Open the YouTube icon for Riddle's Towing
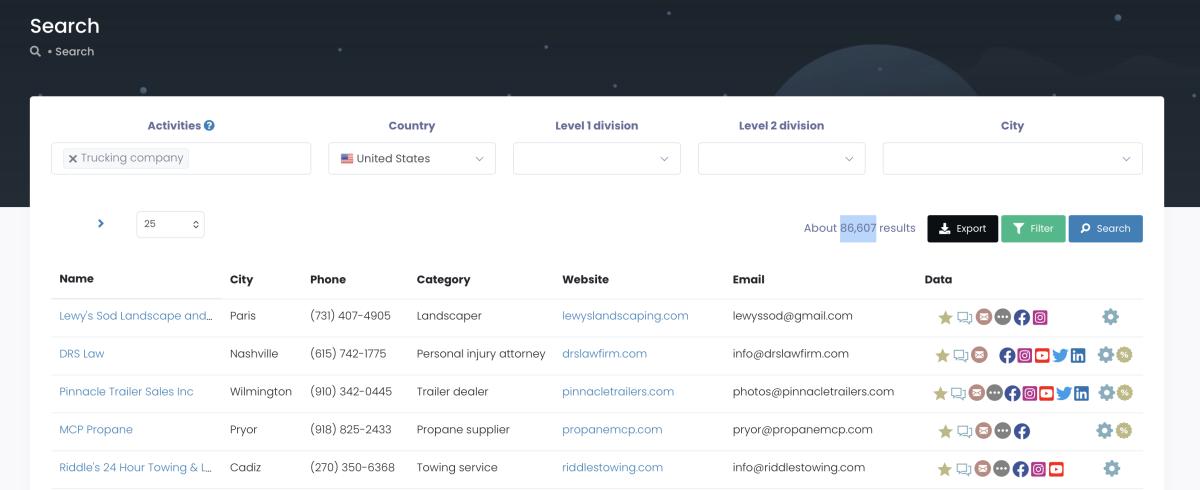Image resolution: width=1200 pixels, height=490 pixels. click(1056, 469)
